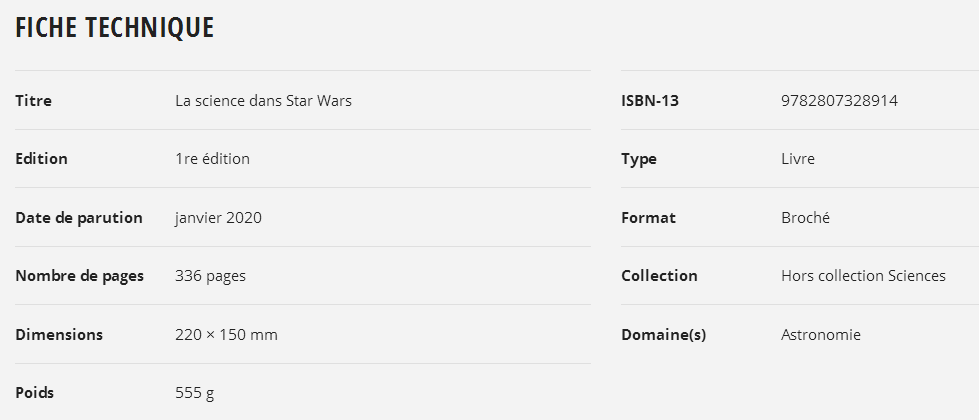Viewport: 979px width, 420px height.
Task: Click the 336 pages value
Action: 210,276
